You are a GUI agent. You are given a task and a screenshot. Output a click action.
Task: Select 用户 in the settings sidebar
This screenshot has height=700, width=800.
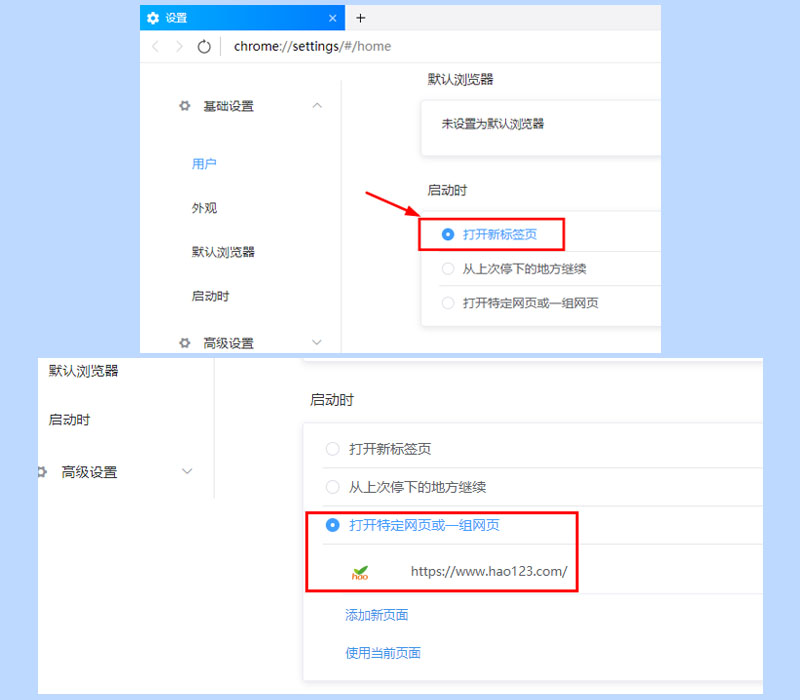(x=204, y=163)
